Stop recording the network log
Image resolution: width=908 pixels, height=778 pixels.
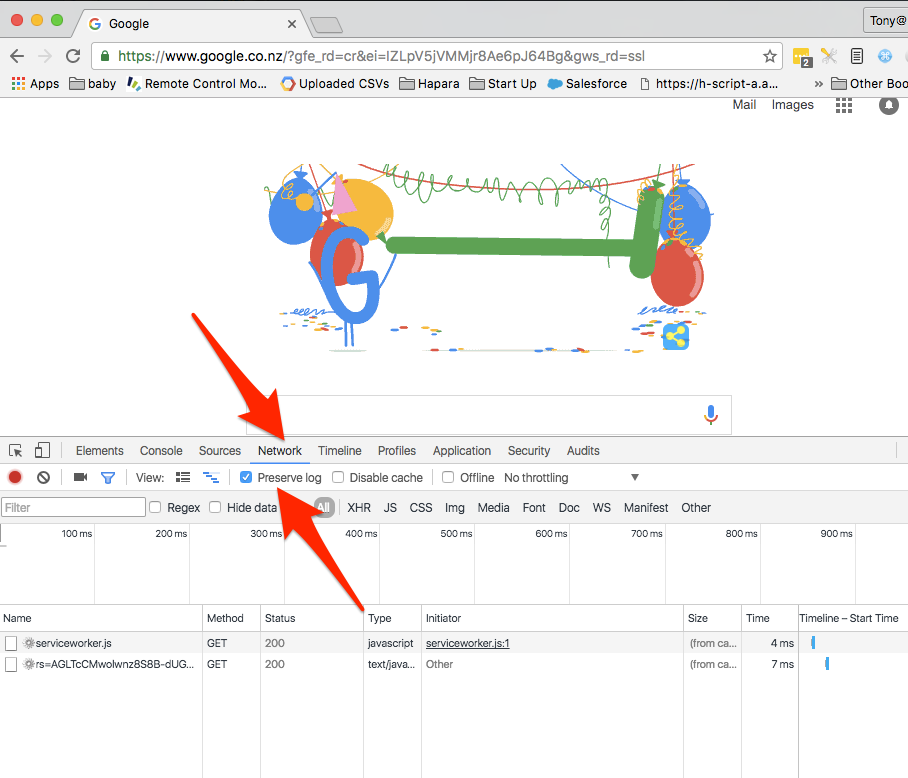[x=15, y=478]
